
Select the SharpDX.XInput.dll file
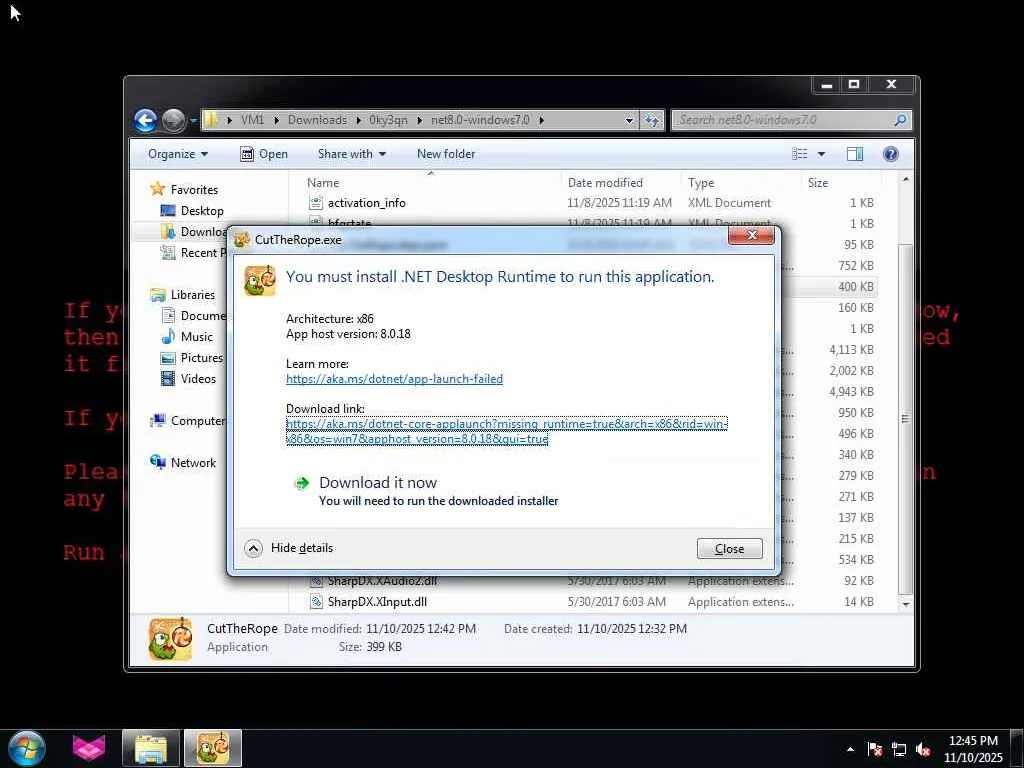point(377,602)
